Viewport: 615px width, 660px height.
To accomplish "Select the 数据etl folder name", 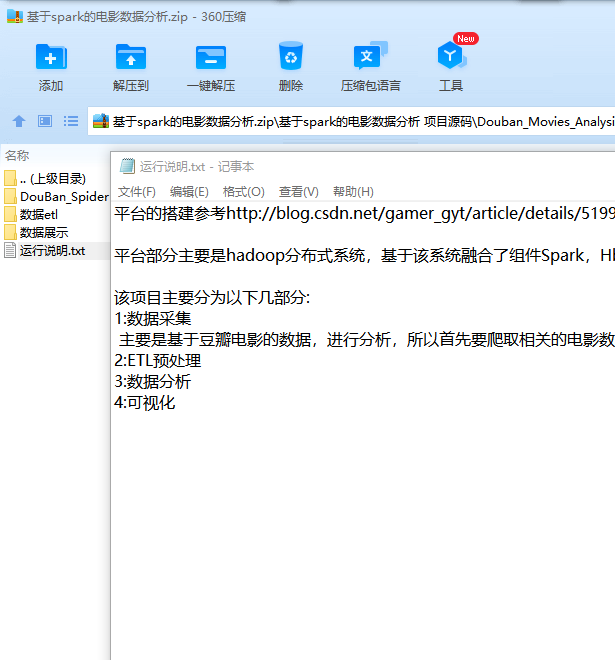I will [39, 215].
